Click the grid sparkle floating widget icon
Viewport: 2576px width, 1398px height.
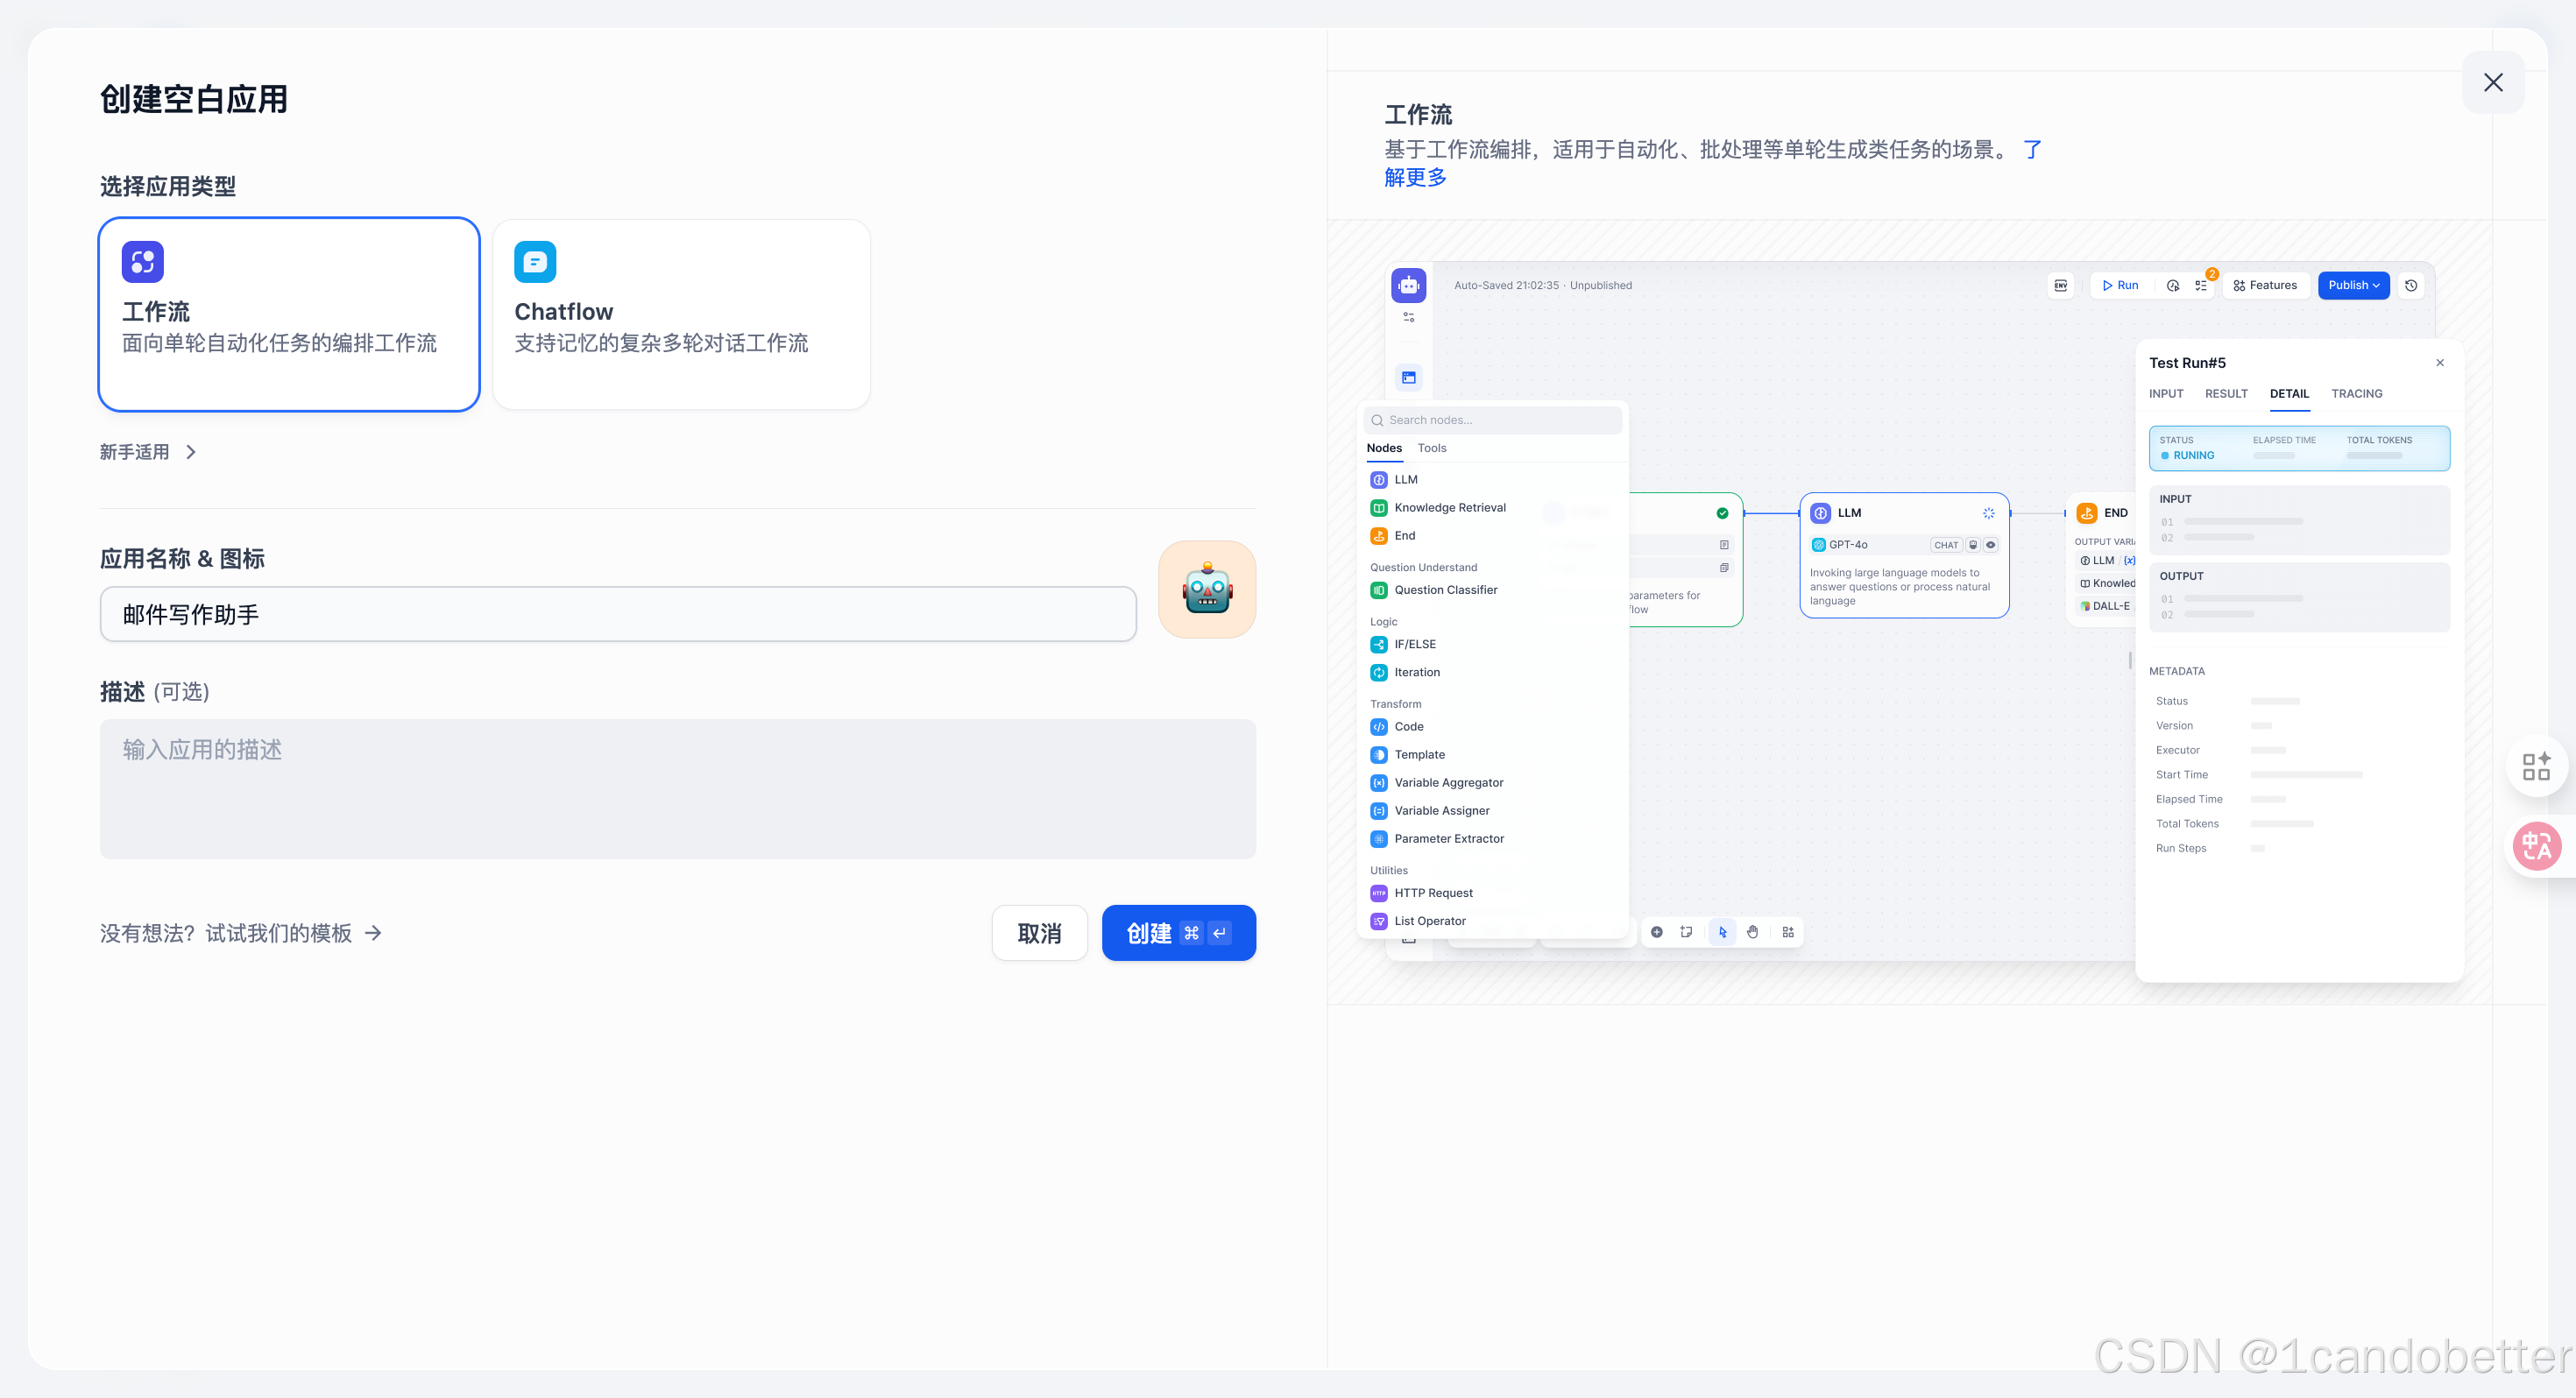(2536, 766)
